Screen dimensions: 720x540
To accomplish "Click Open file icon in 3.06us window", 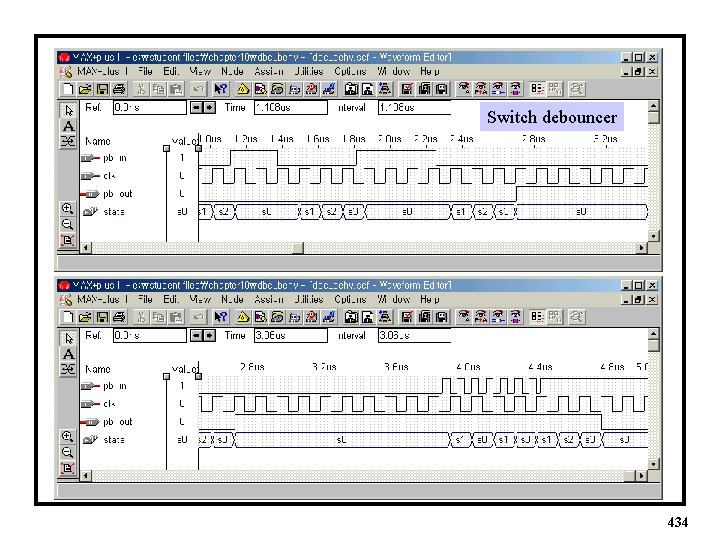I will coord(85,317).
